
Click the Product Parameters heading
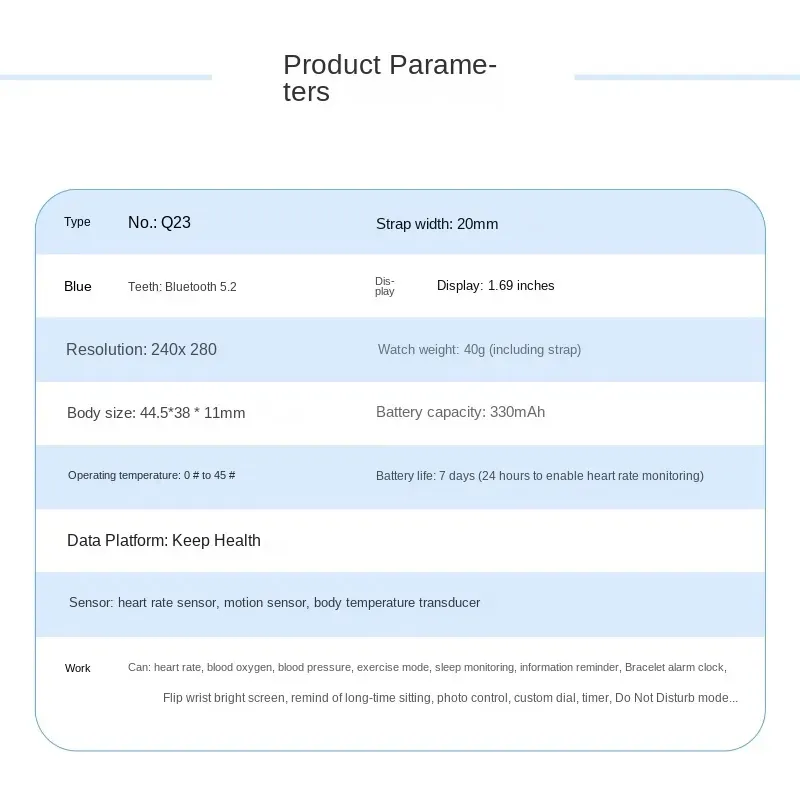389,79
